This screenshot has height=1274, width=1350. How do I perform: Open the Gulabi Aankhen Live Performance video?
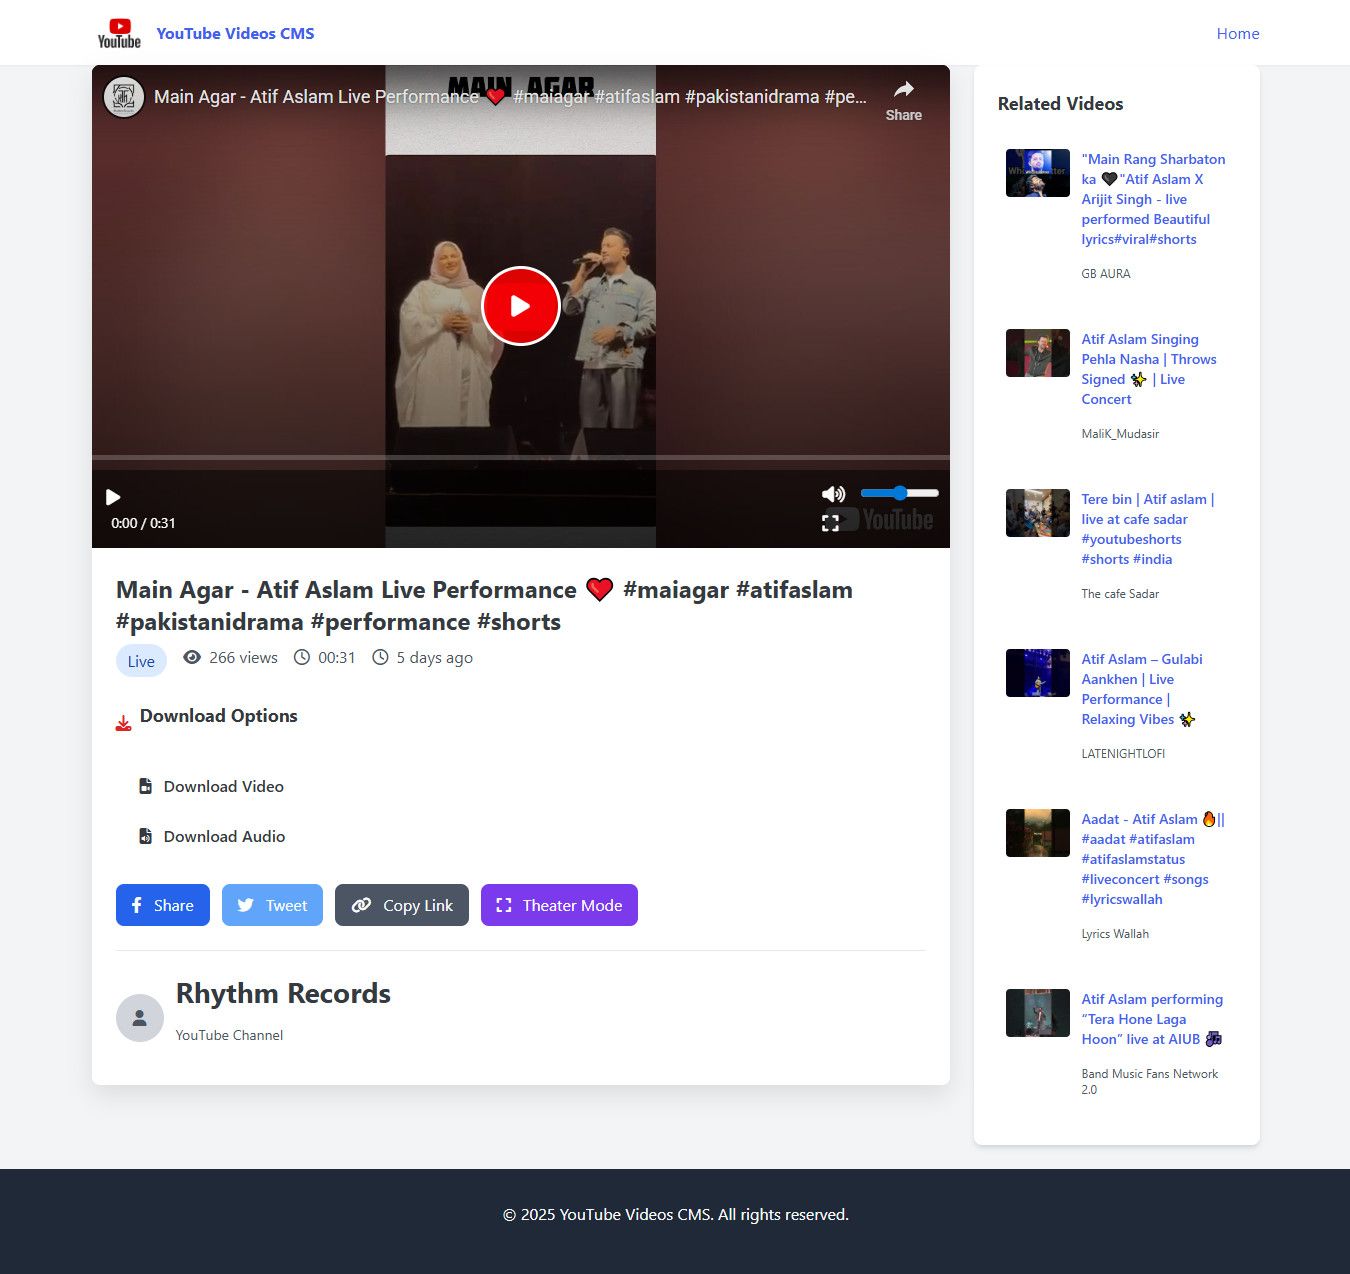(x=1142, y=689)
